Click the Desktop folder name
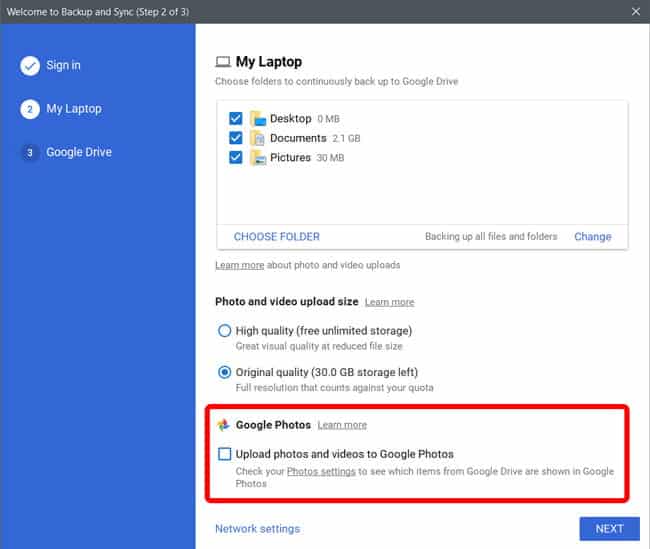Screen dimensions: 650x549 (291, 119)
